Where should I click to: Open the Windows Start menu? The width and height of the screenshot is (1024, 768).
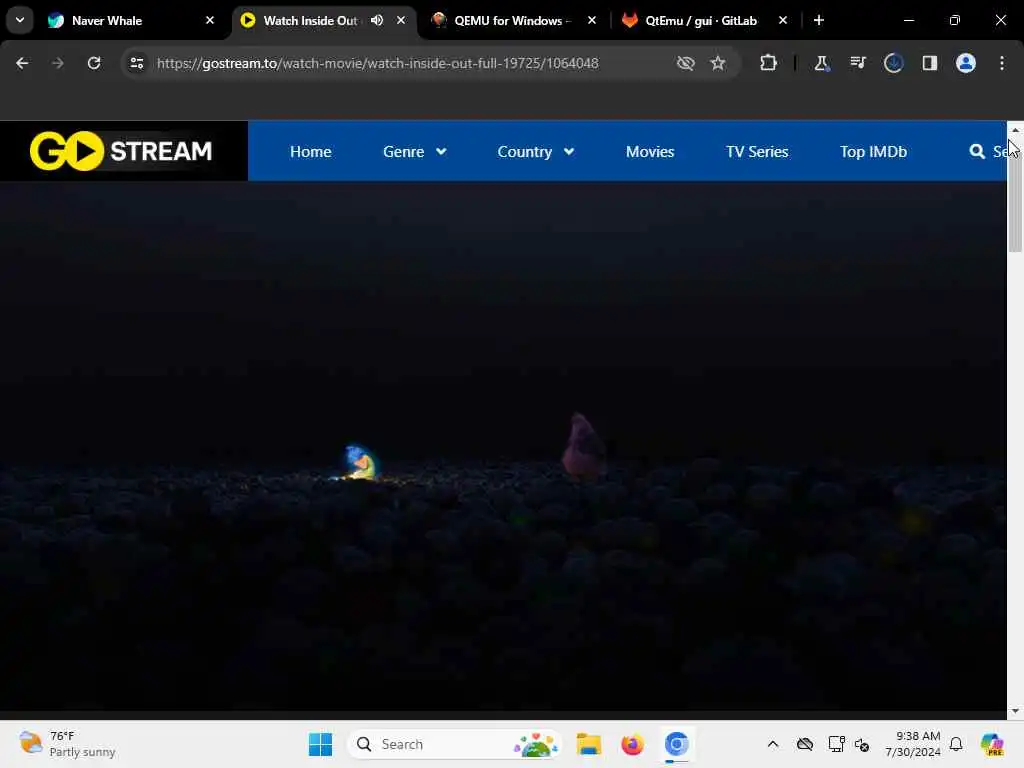click(x=320, y=744)
